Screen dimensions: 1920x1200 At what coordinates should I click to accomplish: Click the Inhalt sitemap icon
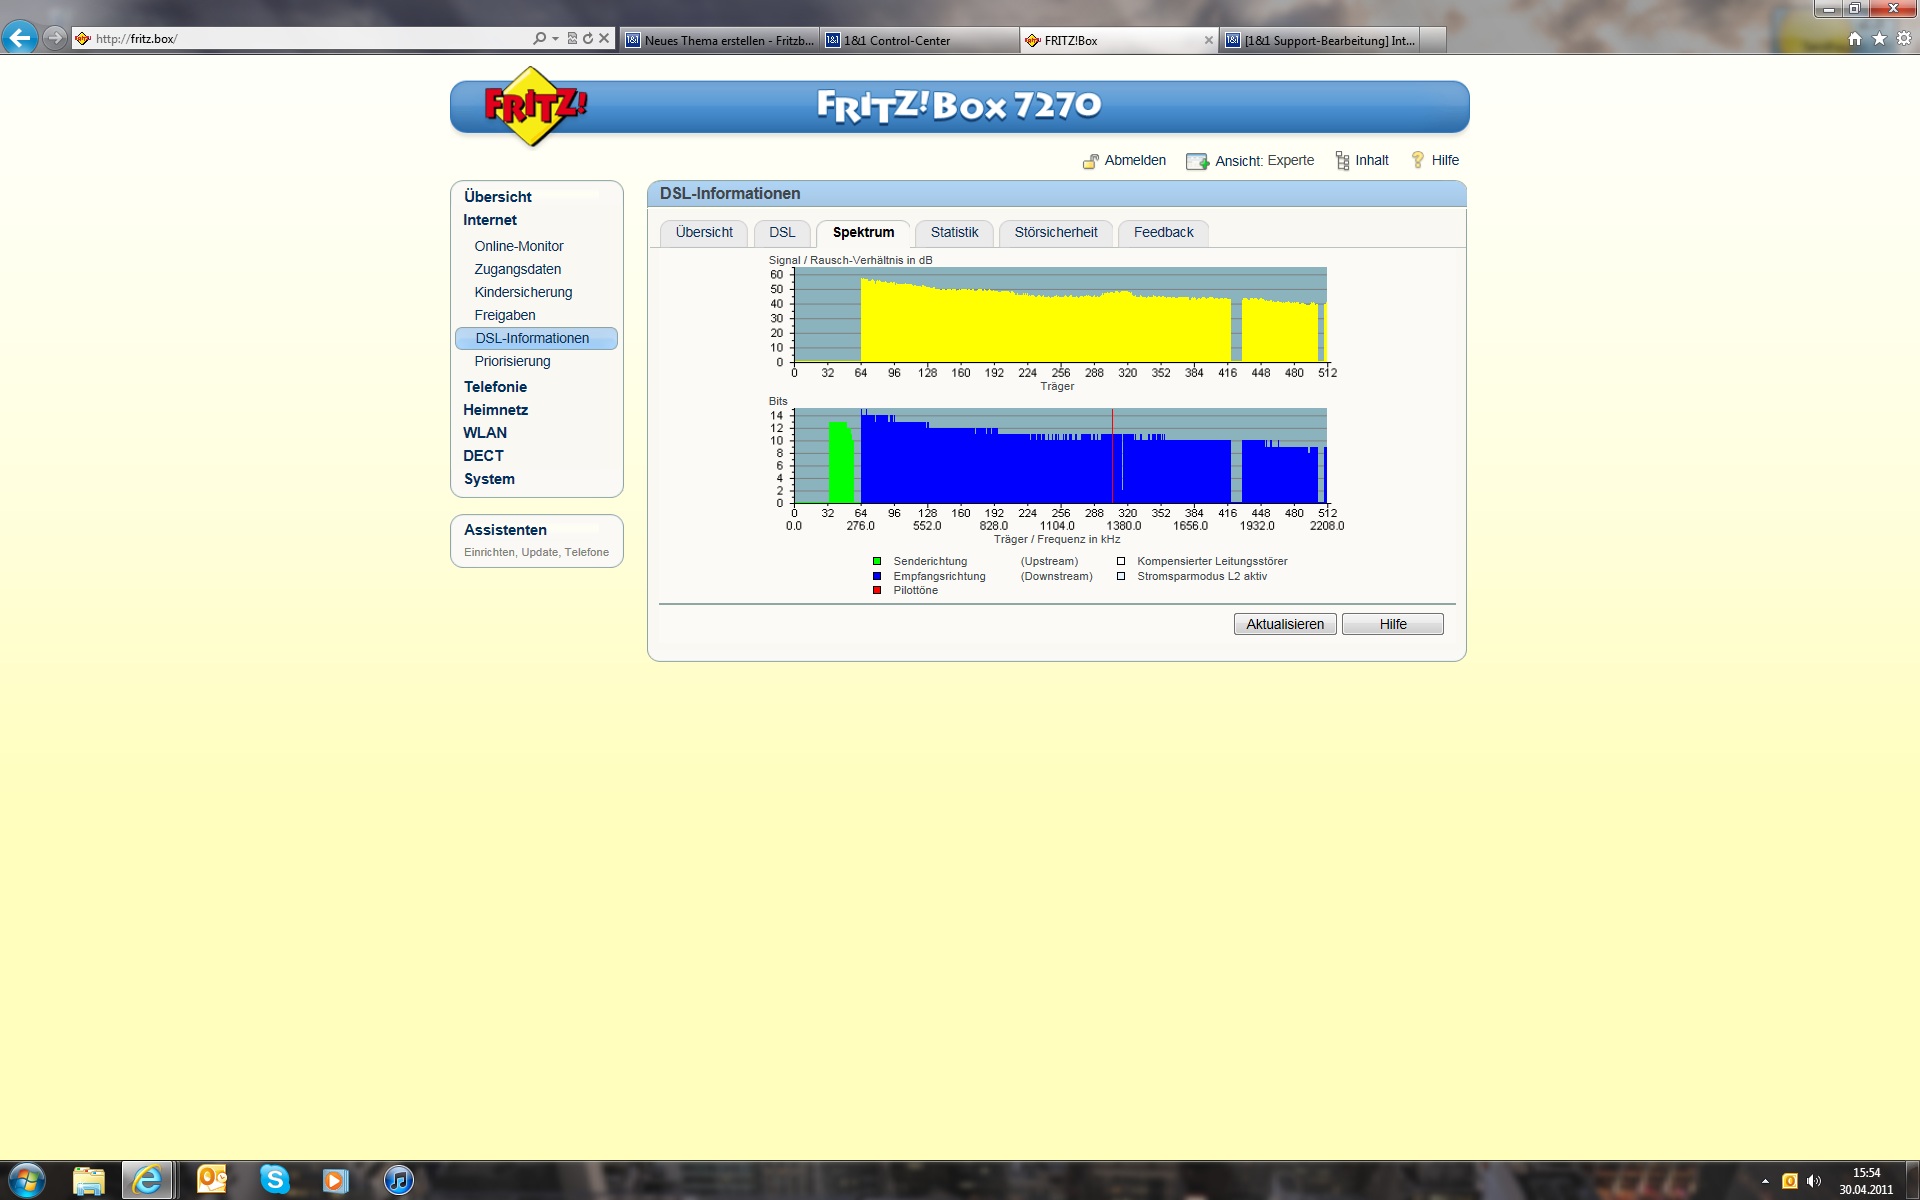point(1342,161)
